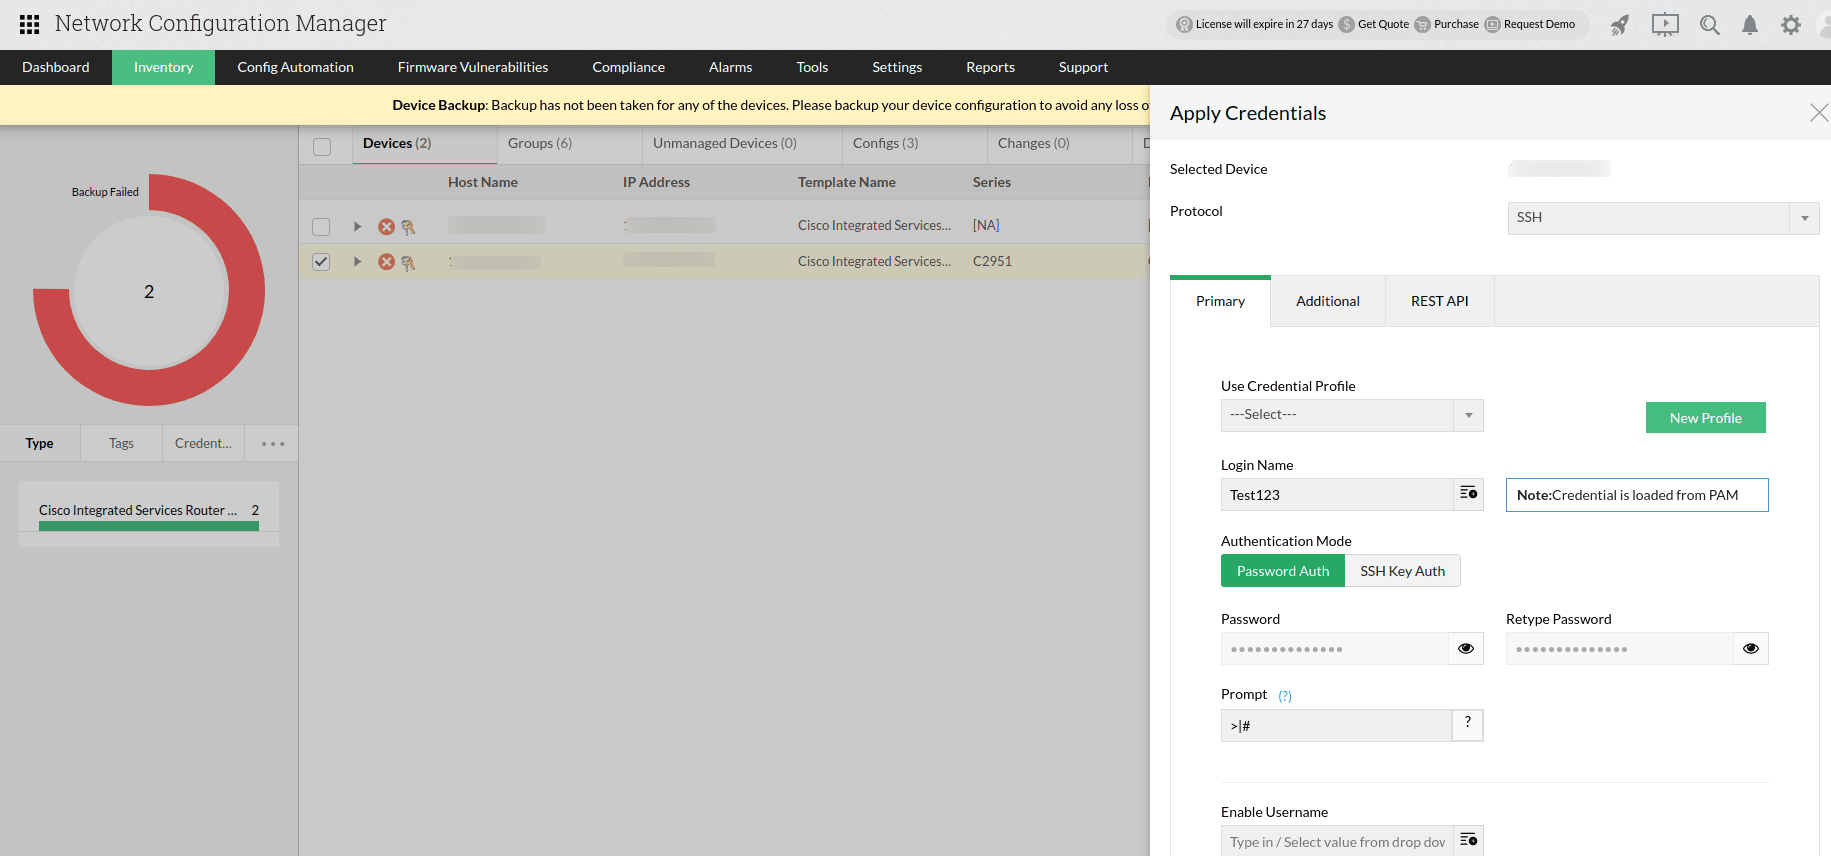Image resolution: width=1831 pixels, height=856 pixels.
Task: Switch to the Primary credentials tab
Action: [1220, 301]
